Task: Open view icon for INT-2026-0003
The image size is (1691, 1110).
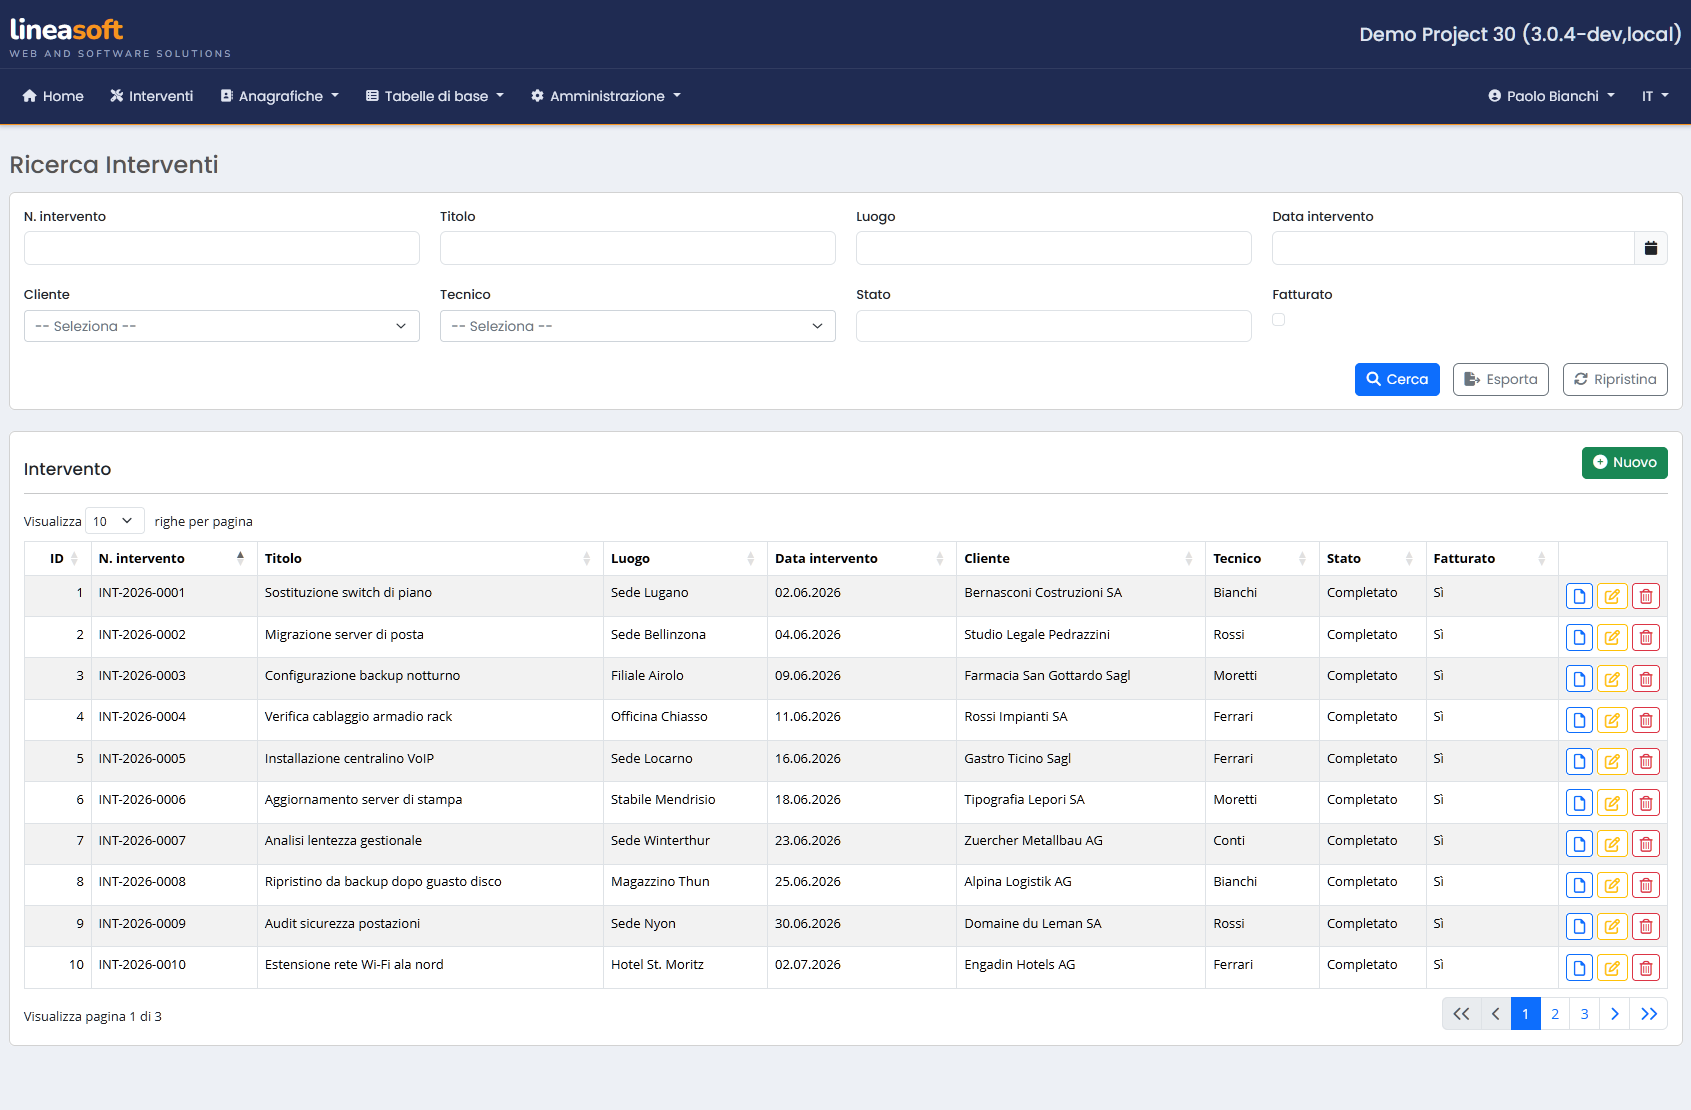Action: (1579, 680)
